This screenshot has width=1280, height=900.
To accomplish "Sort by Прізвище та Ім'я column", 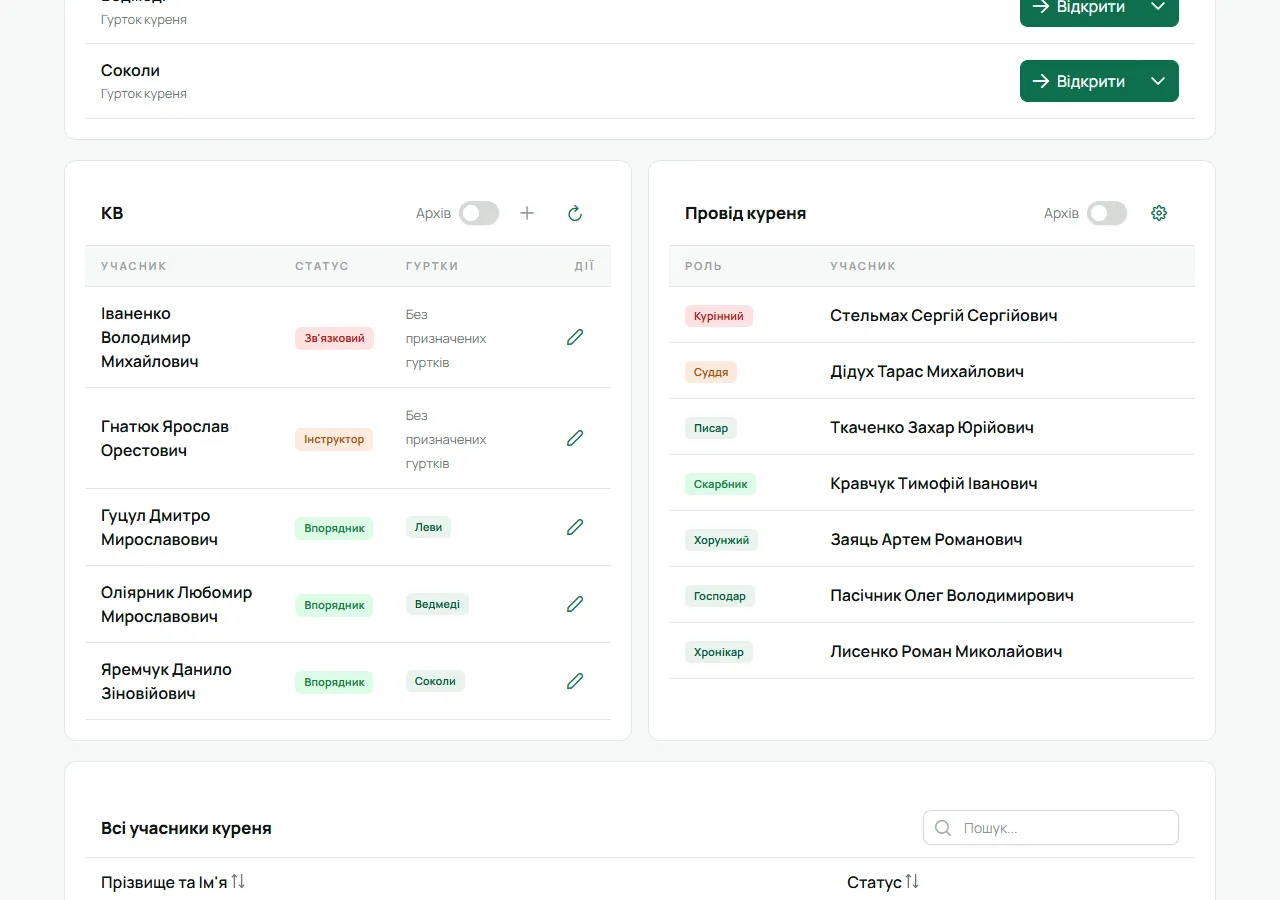I will [173, 882].
